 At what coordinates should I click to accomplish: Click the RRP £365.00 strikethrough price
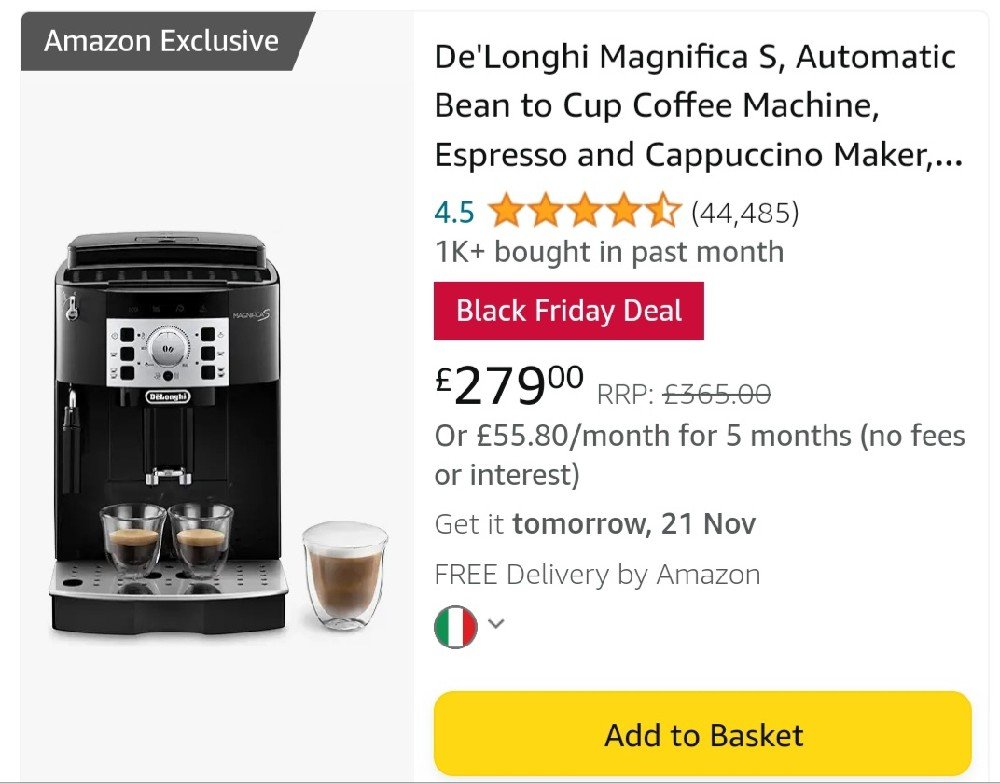(x=684, y=394)
